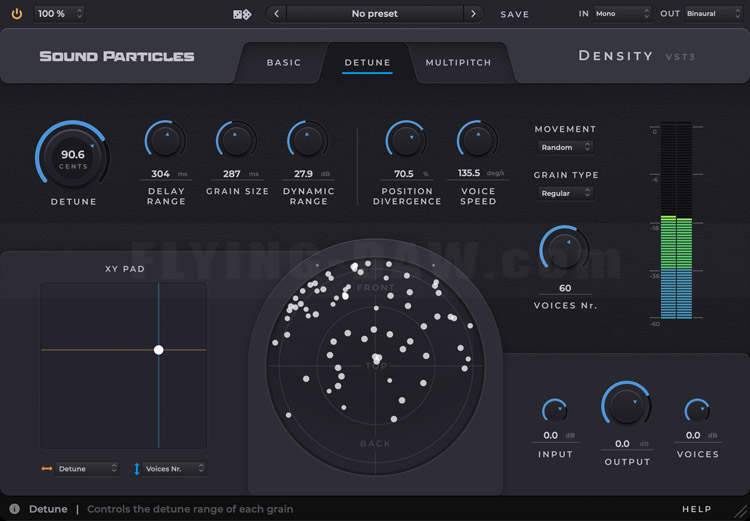Click the XY pad white handle
The height and width of the screenshot is (521, 750).
158,350
